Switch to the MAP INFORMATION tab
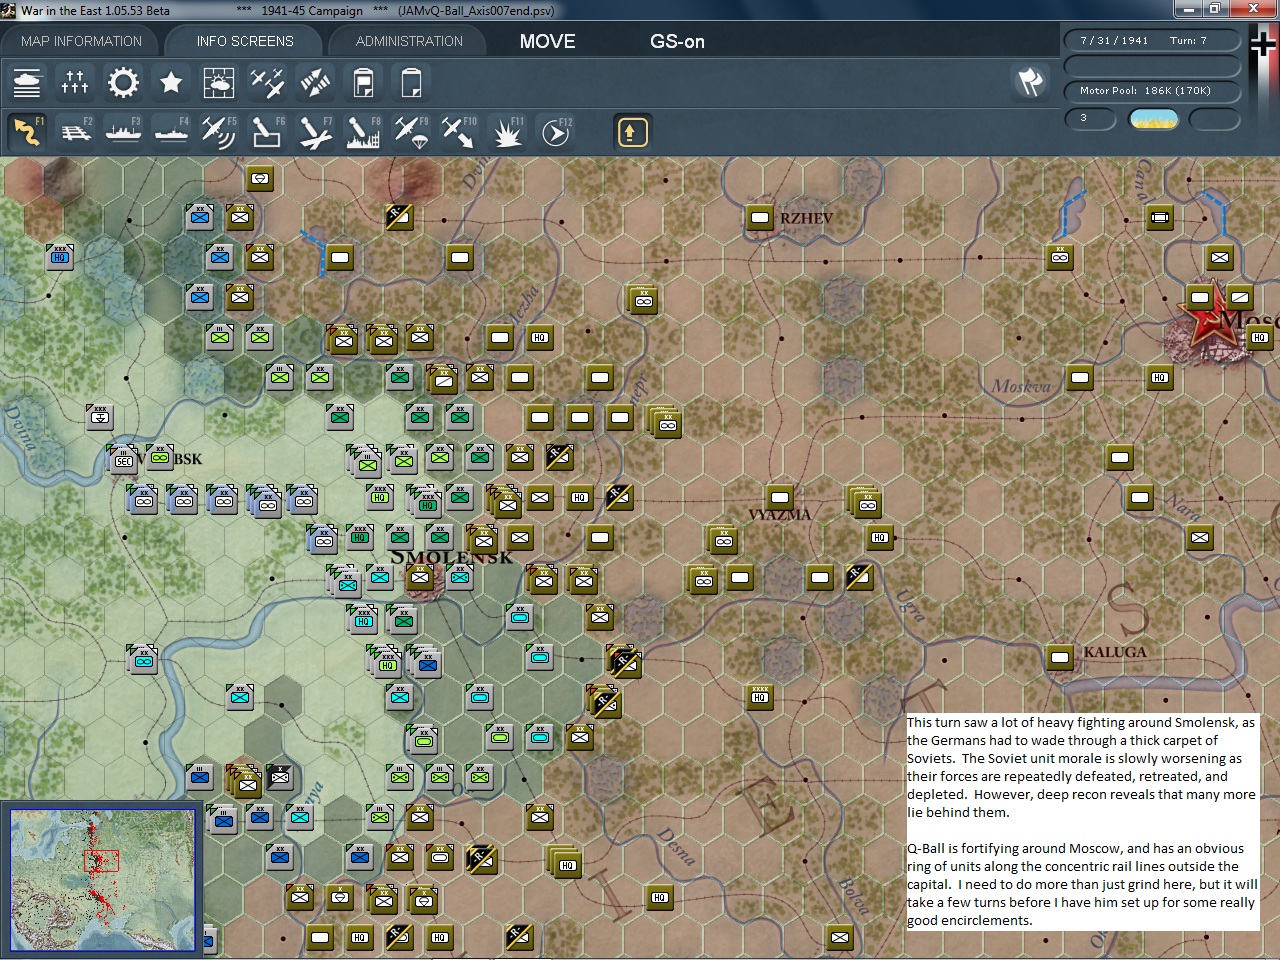Image resolution: width=1280 pixels, height=960 pixels. point(81,41)
